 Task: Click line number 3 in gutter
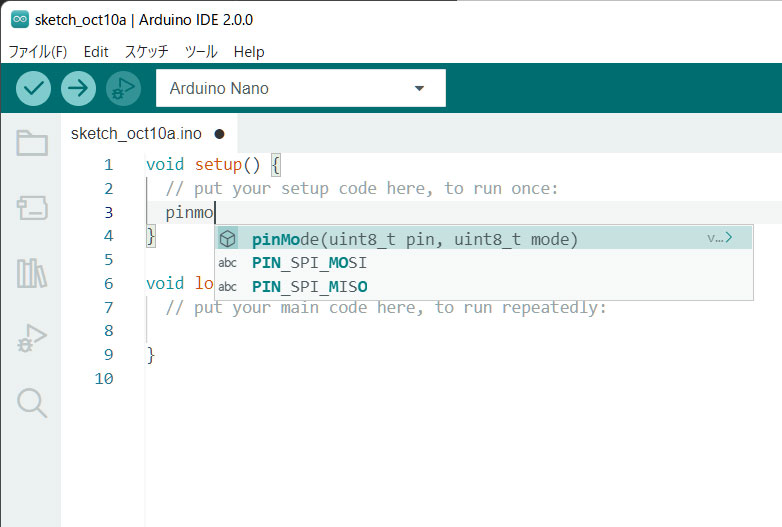tap(109, 212)
